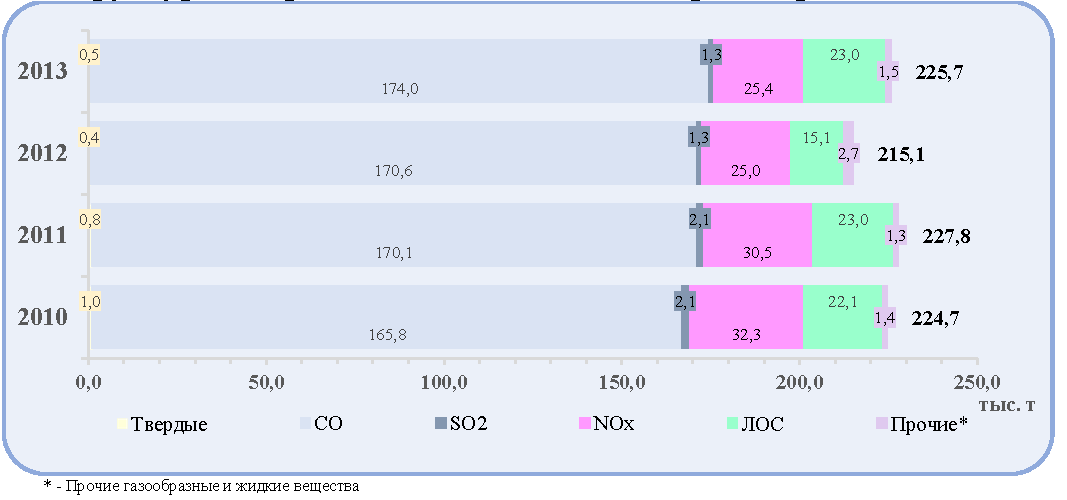Click the 2012 ЛОС segment 15,1

816,153
